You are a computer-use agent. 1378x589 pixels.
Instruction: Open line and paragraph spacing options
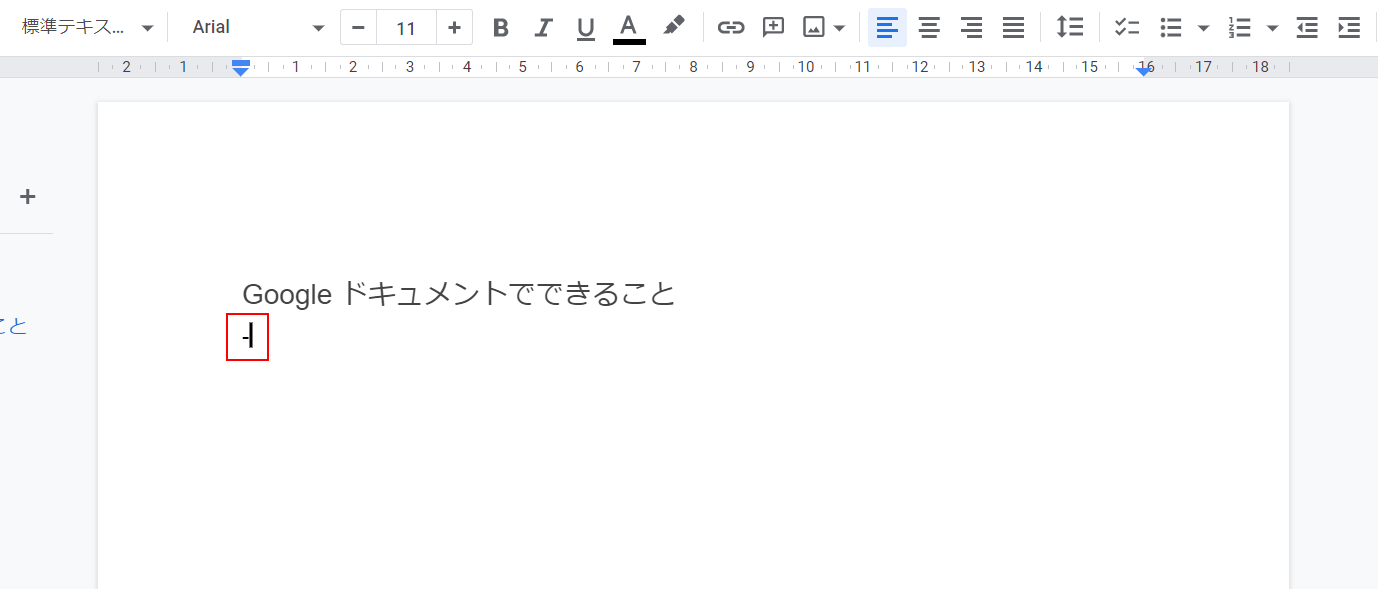coord(1070,27)
